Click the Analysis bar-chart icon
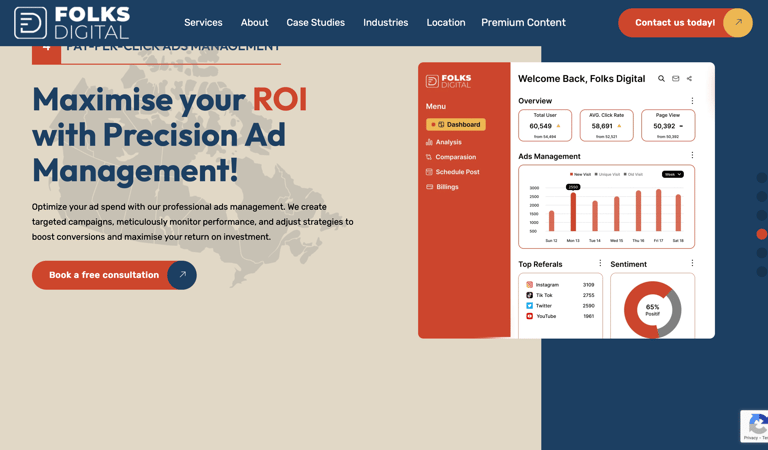768x450 pixels. click(429, 142)
